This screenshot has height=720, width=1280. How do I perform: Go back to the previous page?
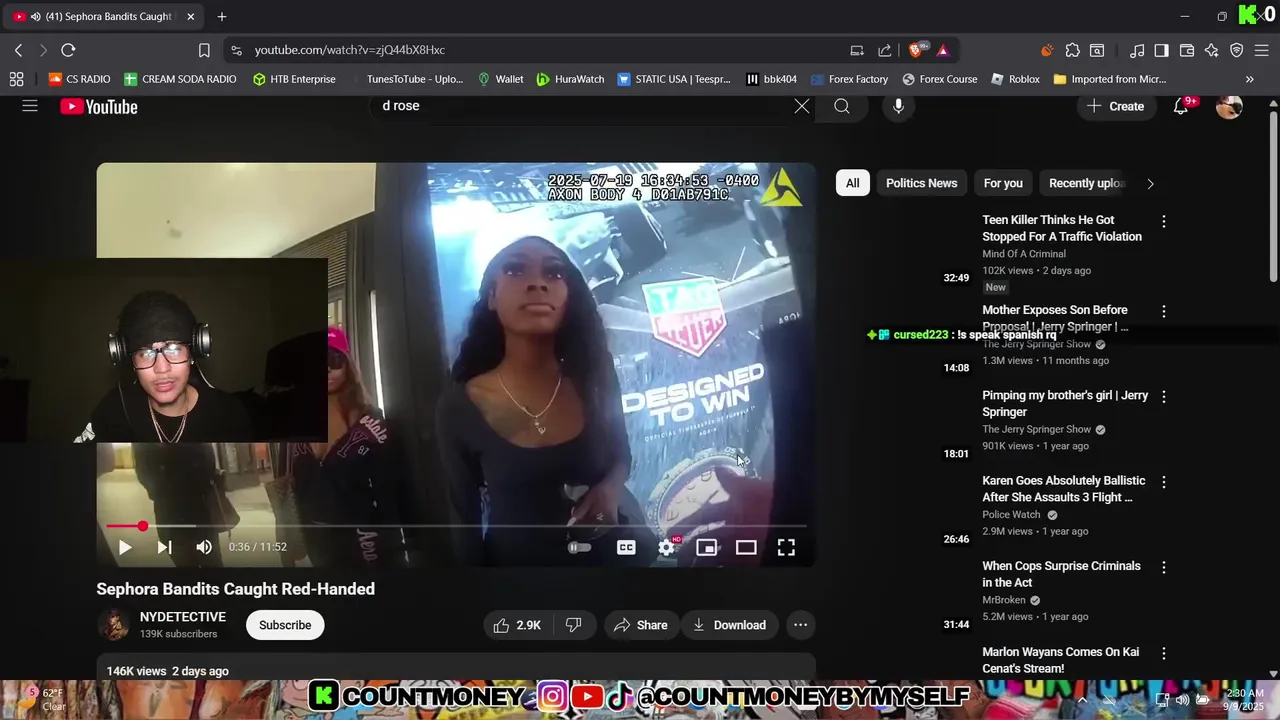coord(18,50)
